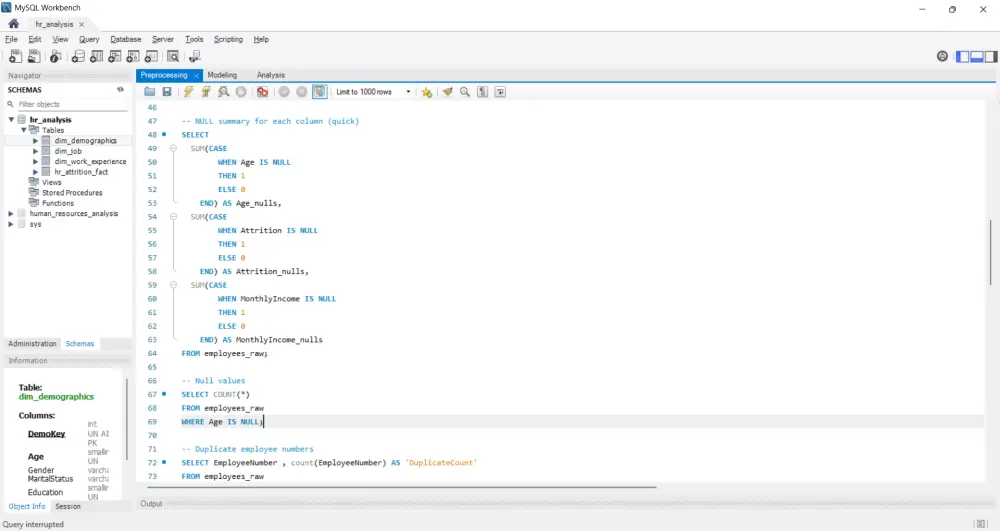This screenshot has width=1000, height=531.
Task: Select the Views node
Action: coord(52,182)
